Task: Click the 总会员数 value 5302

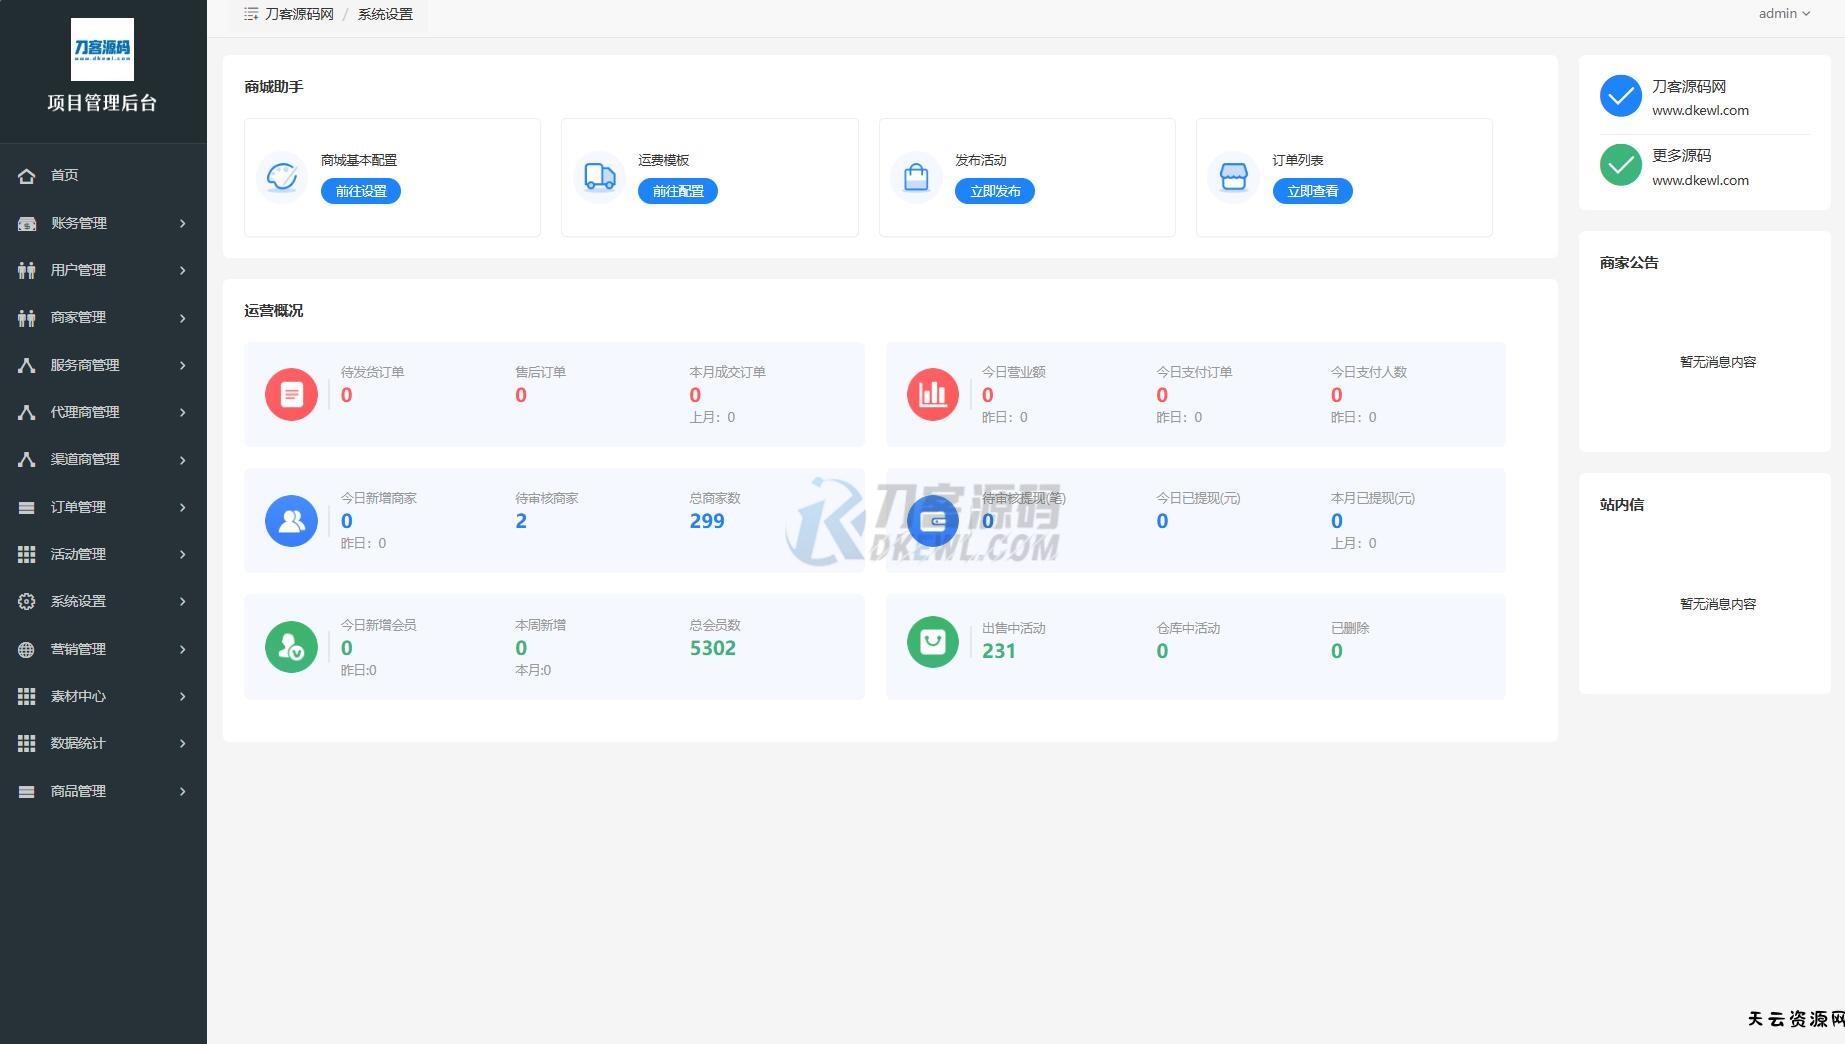Action: (712, 648)
